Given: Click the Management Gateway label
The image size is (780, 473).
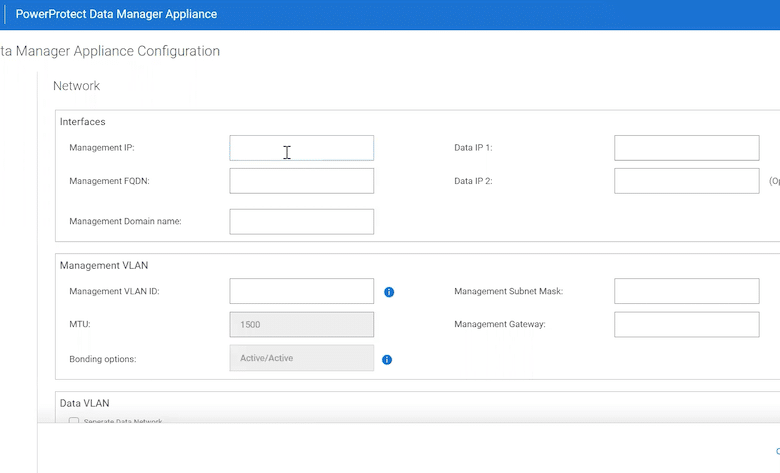Looking at the screenshot, I should click(x=500, y=324).
